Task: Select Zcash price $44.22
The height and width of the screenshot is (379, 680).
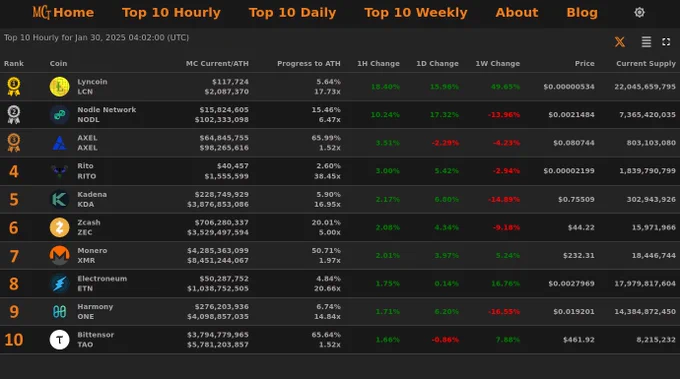Action: tap(581, 227)
